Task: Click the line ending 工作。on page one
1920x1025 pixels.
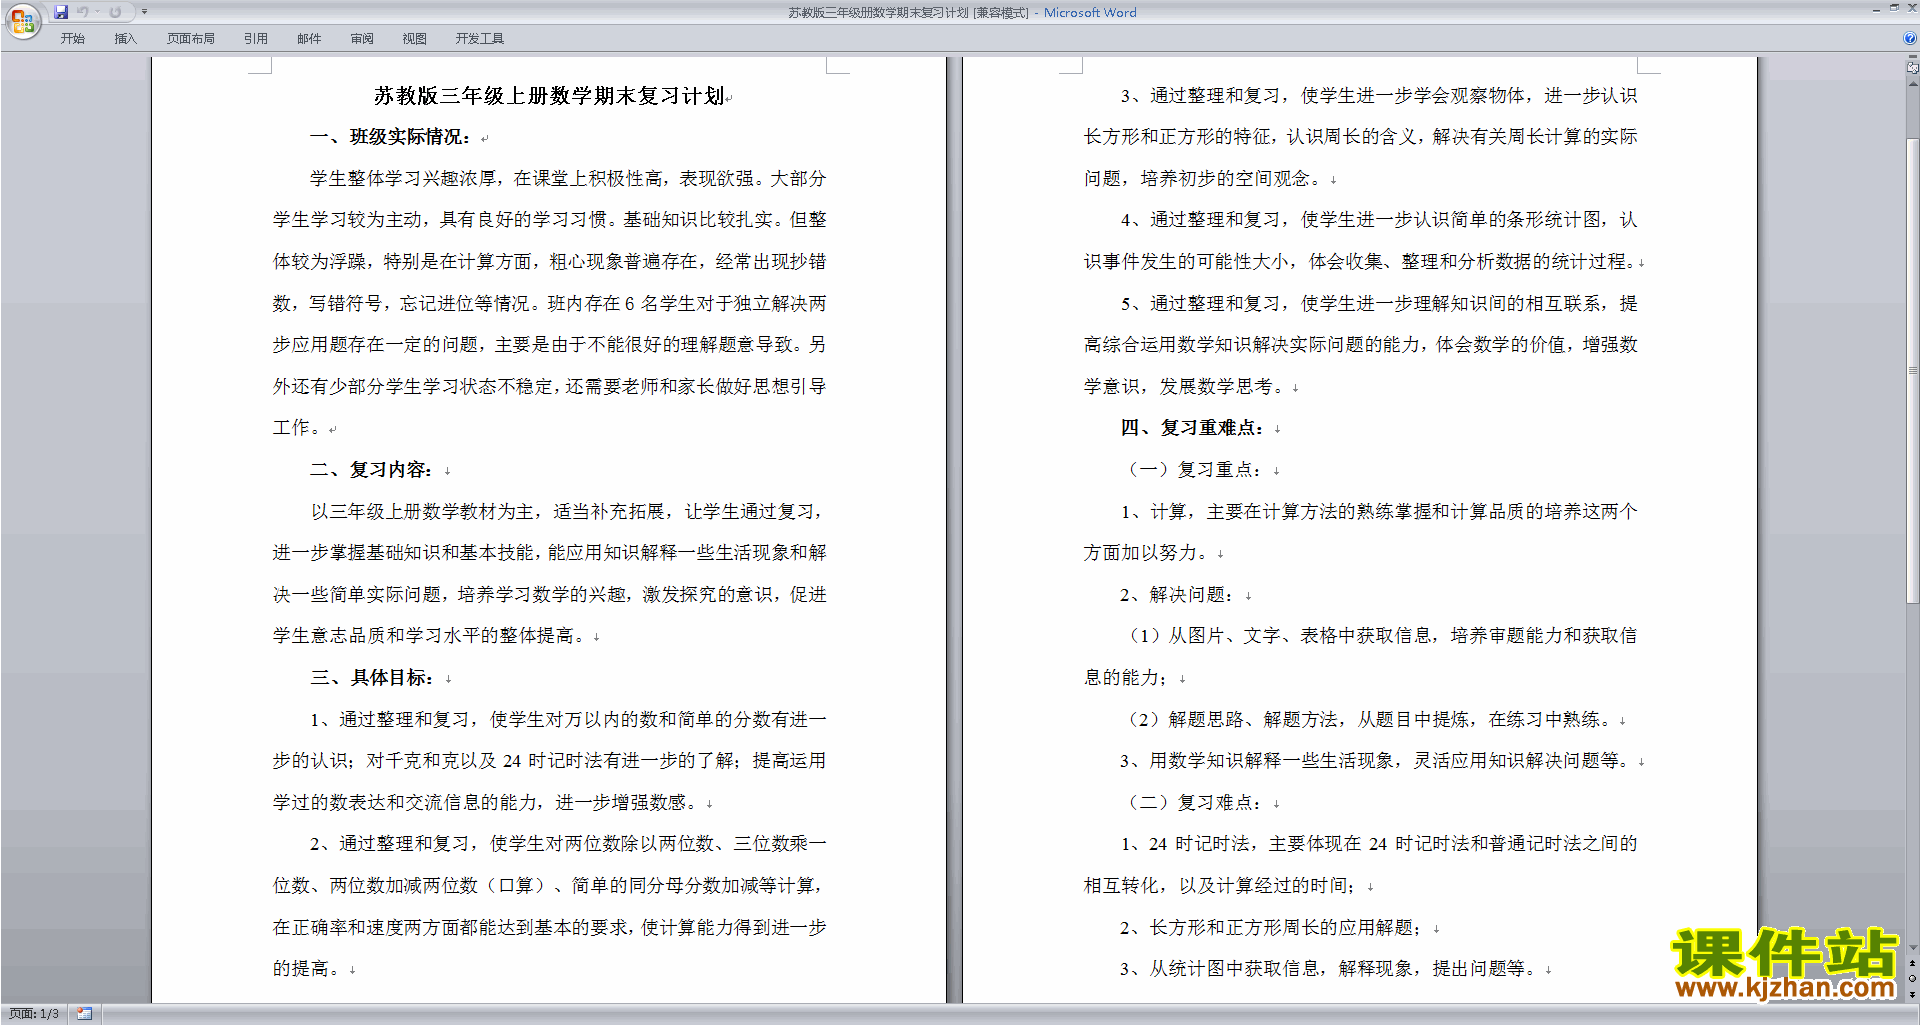Action: click(297, 428)
